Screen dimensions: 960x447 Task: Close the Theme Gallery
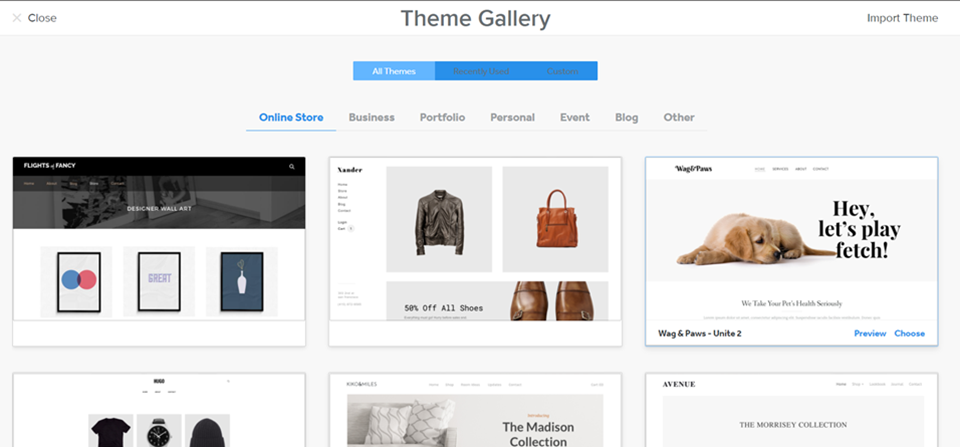pos(34,18)
